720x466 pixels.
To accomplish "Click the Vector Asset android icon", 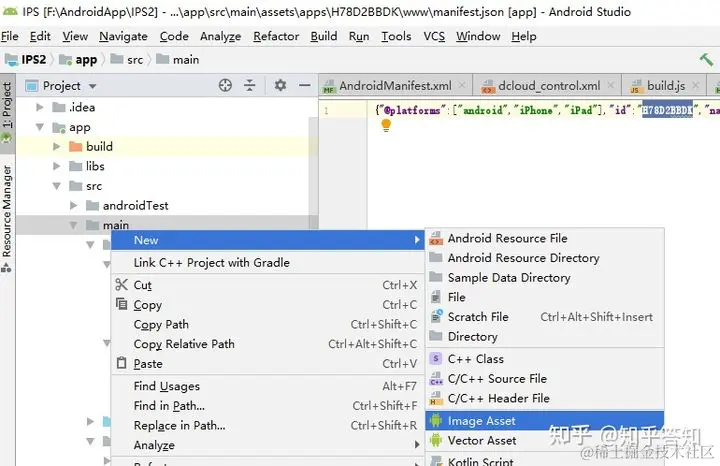I will pyautogui.click(x=436, y=440).
